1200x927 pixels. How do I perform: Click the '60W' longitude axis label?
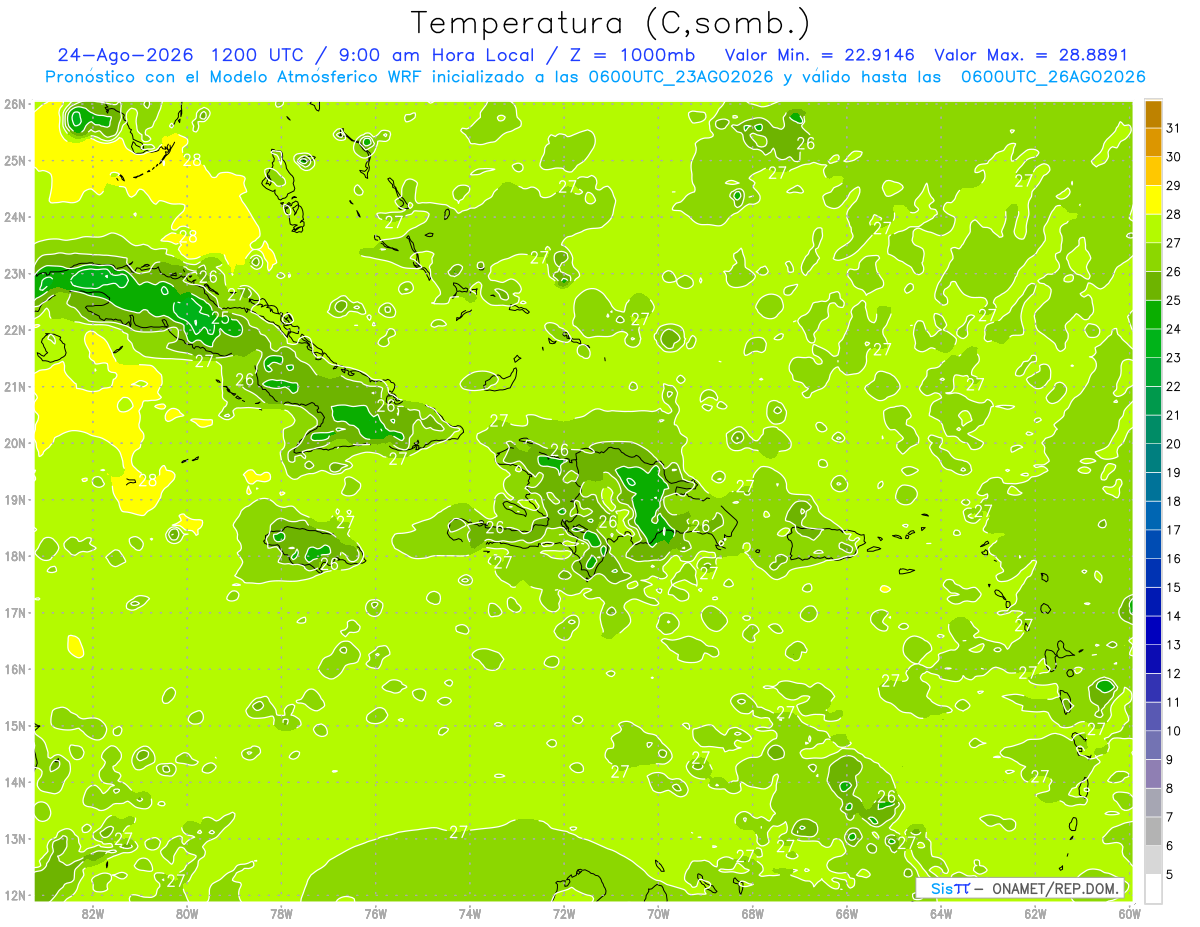pyautogui.click(x=1129, y=912)
